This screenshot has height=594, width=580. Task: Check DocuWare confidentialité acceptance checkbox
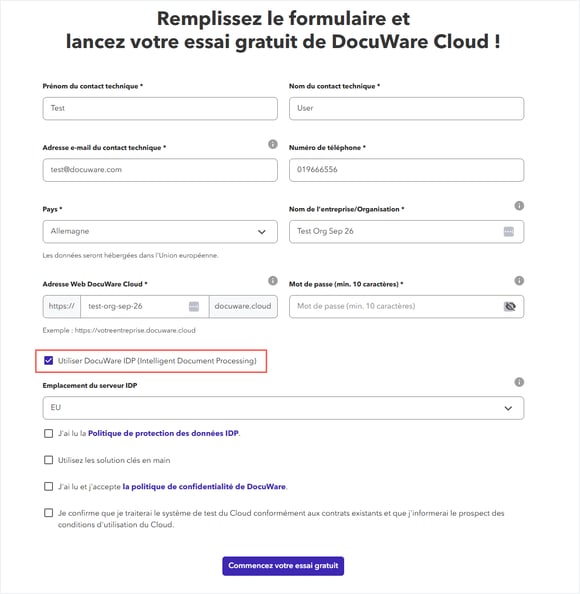click(48, 486)
